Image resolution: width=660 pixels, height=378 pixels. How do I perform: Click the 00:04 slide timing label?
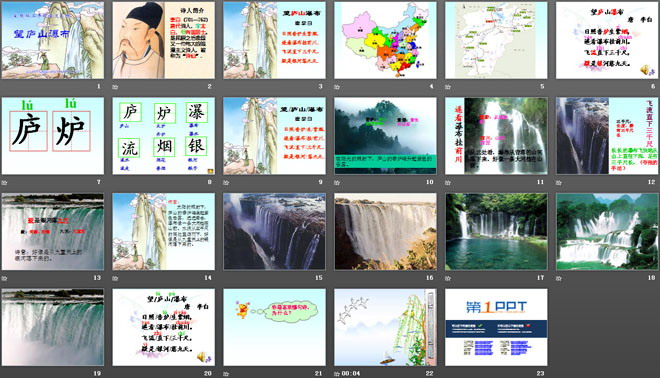click(x=351, y=373)
